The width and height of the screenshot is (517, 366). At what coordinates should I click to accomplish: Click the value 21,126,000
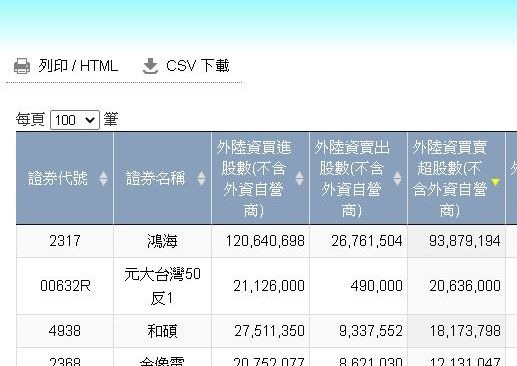tap(269, 286)
